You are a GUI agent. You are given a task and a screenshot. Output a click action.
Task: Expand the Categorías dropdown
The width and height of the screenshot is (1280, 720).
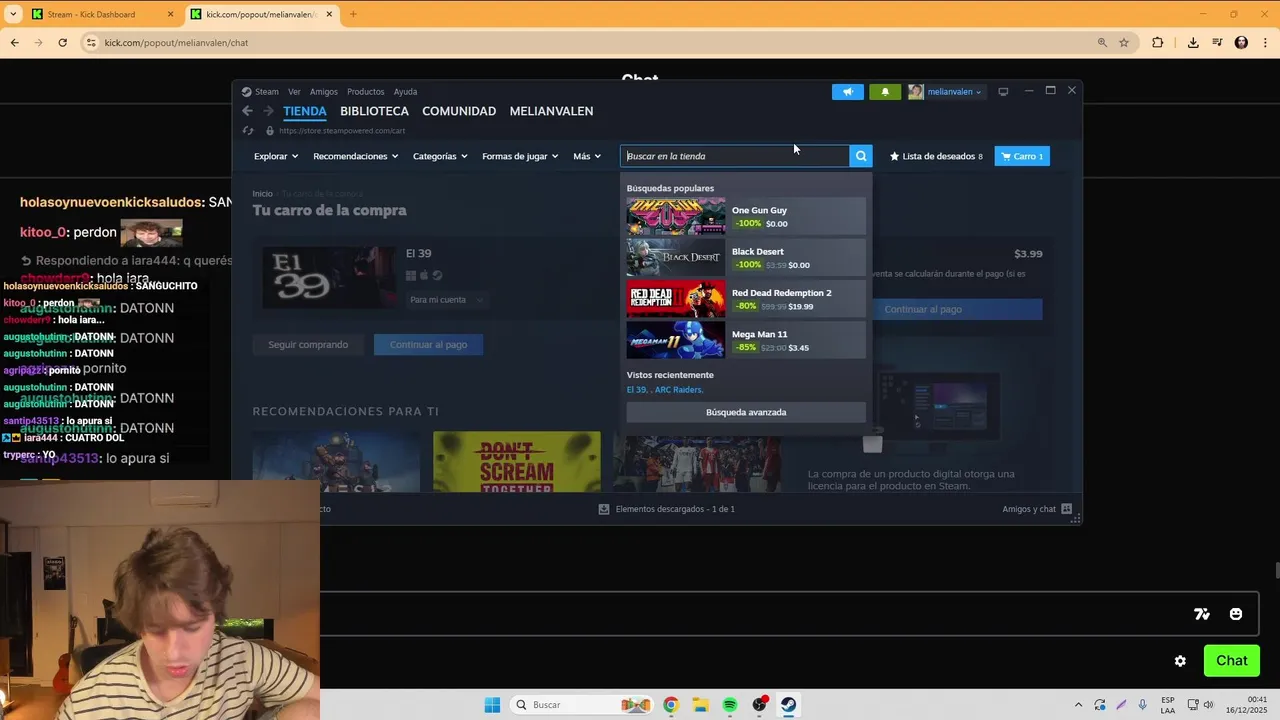click(x=440, y=156)
